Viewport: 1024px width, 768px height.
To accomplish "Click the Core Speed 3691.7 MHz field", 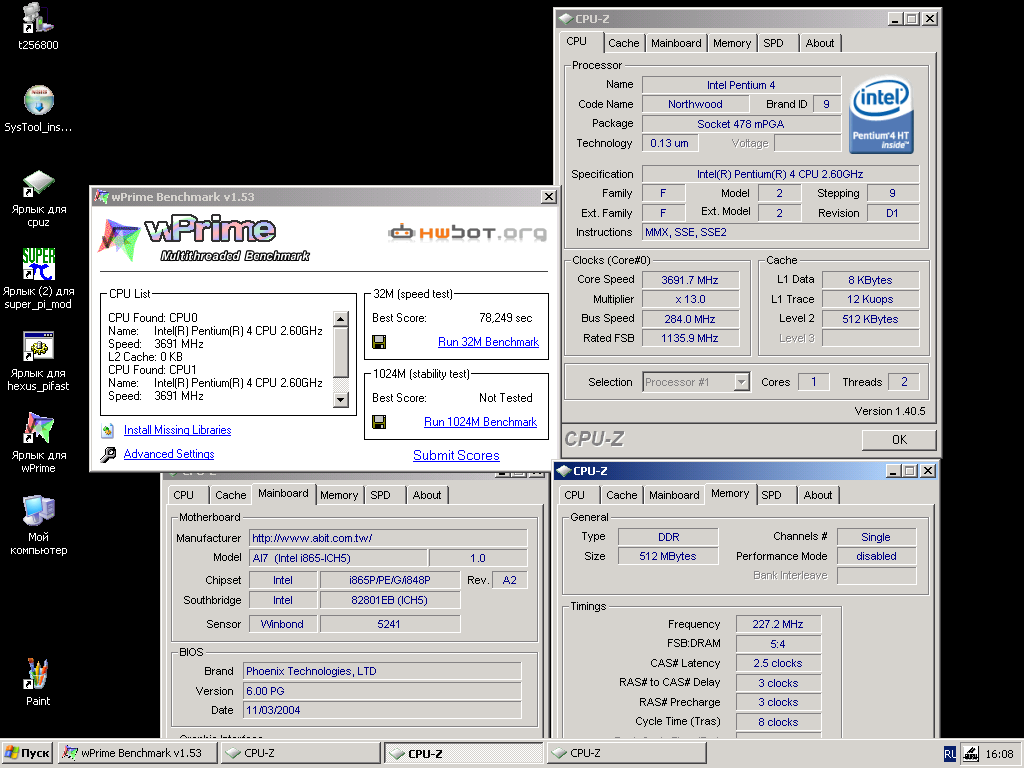I will pyautogui.click(x=690, y=280).
